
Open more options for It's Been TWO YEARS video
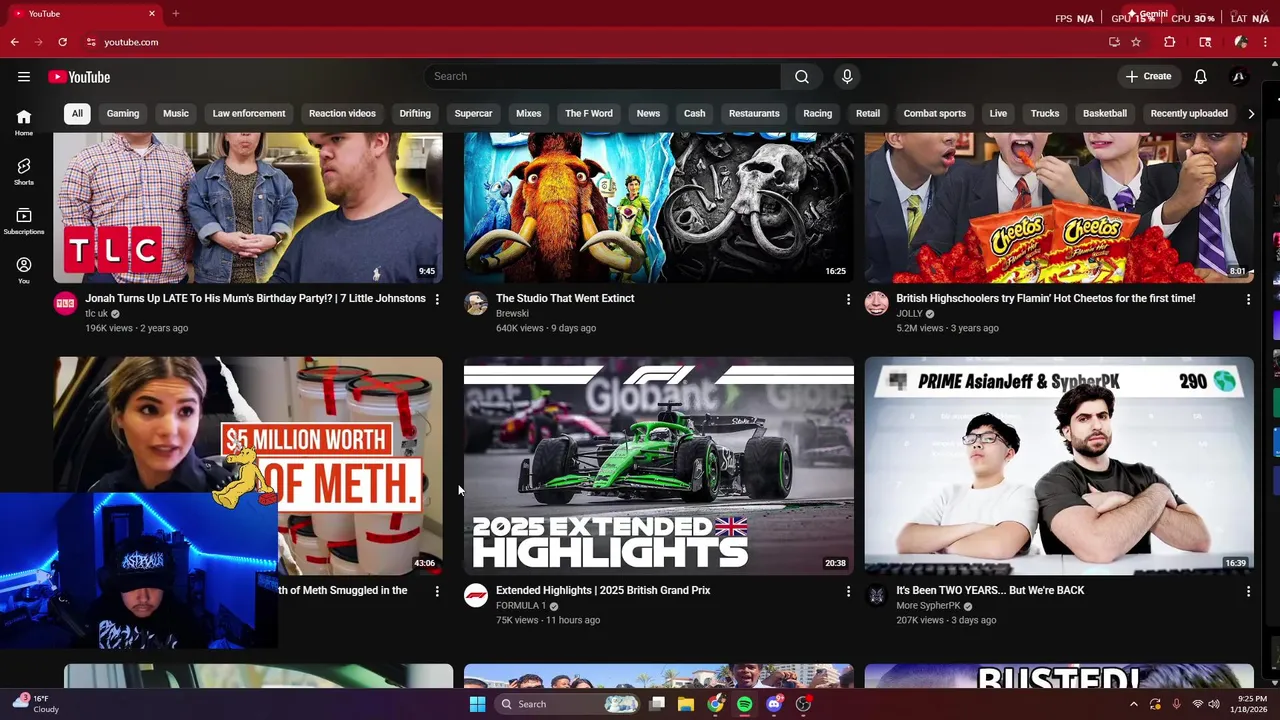[1248, 591]
